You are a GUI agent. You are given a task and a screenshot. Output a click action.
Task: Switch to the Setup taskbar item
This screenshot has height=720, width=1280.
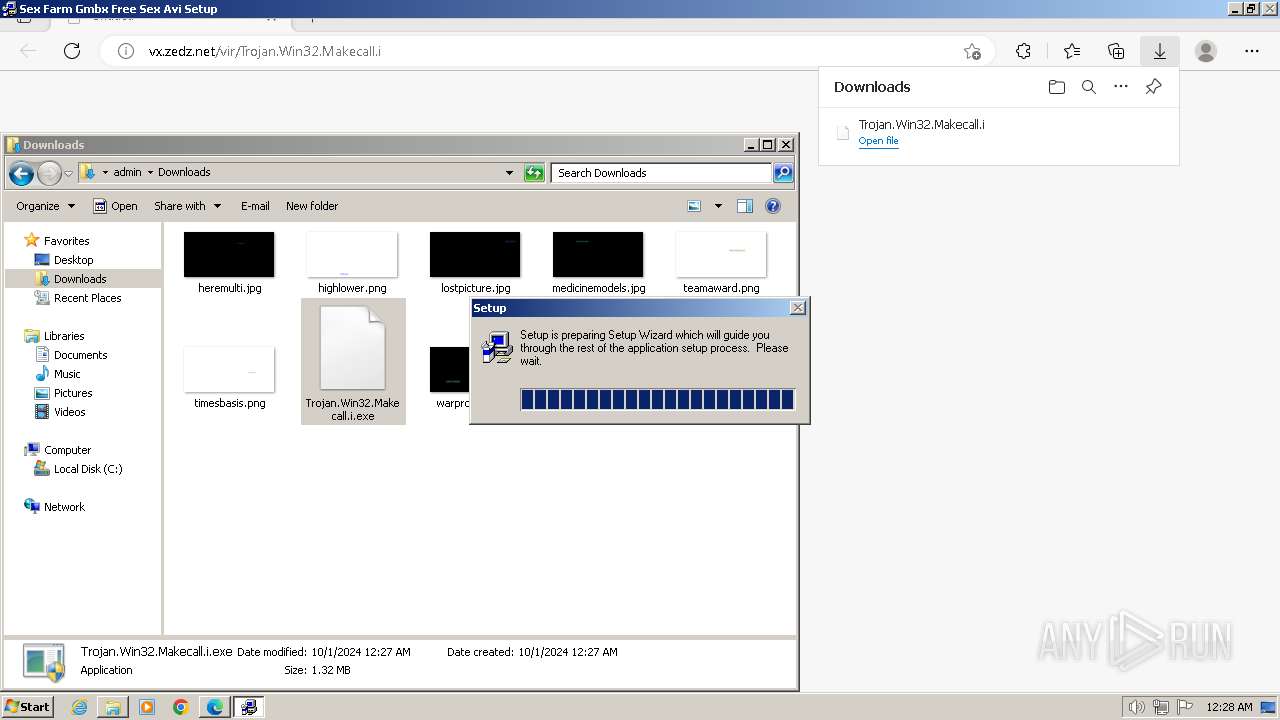(248, 707)
